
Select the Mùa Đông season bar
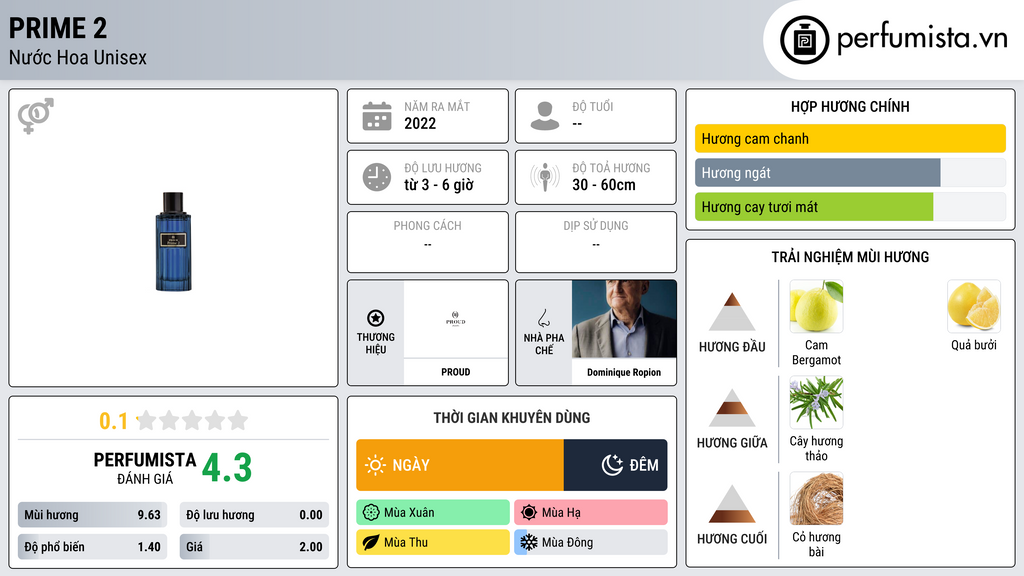click(591, 542)
